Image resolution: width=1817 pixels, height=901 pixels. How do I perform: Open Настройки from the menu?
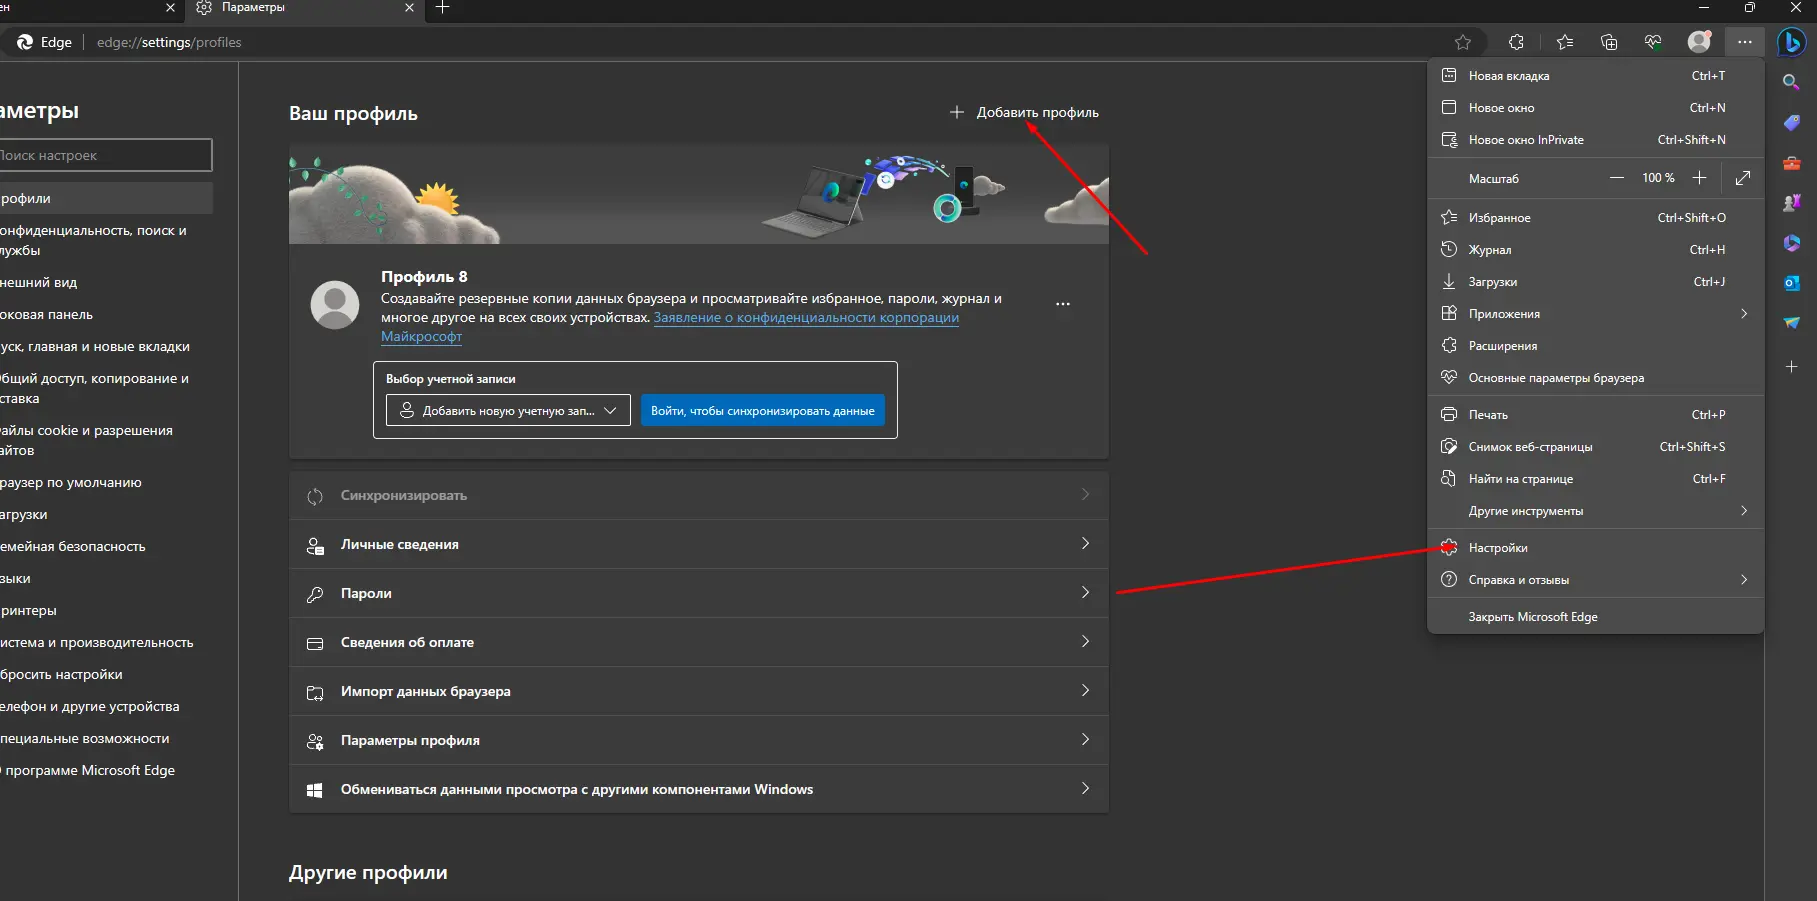[1595, 548]
